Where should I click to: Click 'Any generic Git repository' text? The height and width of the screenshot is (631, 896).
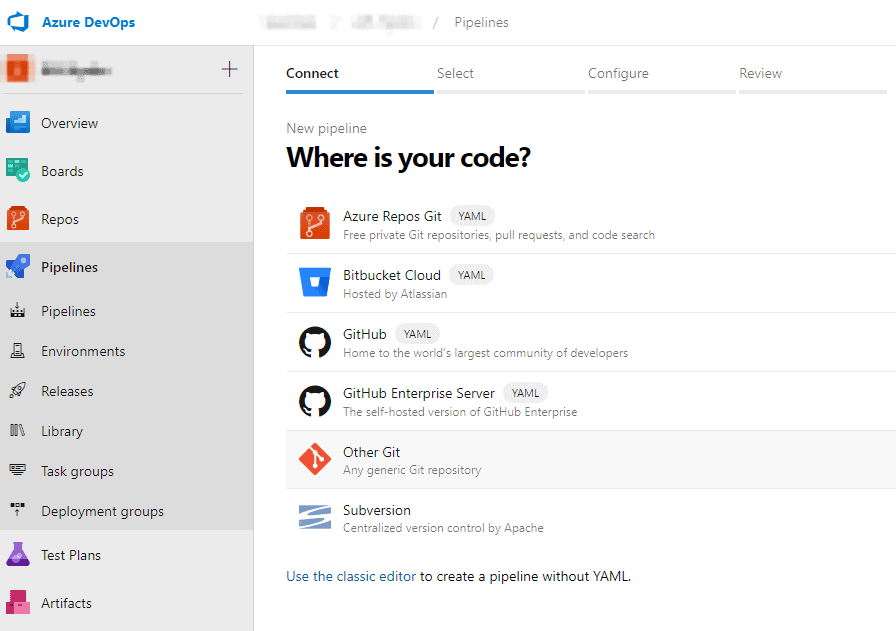pos(412,470)
